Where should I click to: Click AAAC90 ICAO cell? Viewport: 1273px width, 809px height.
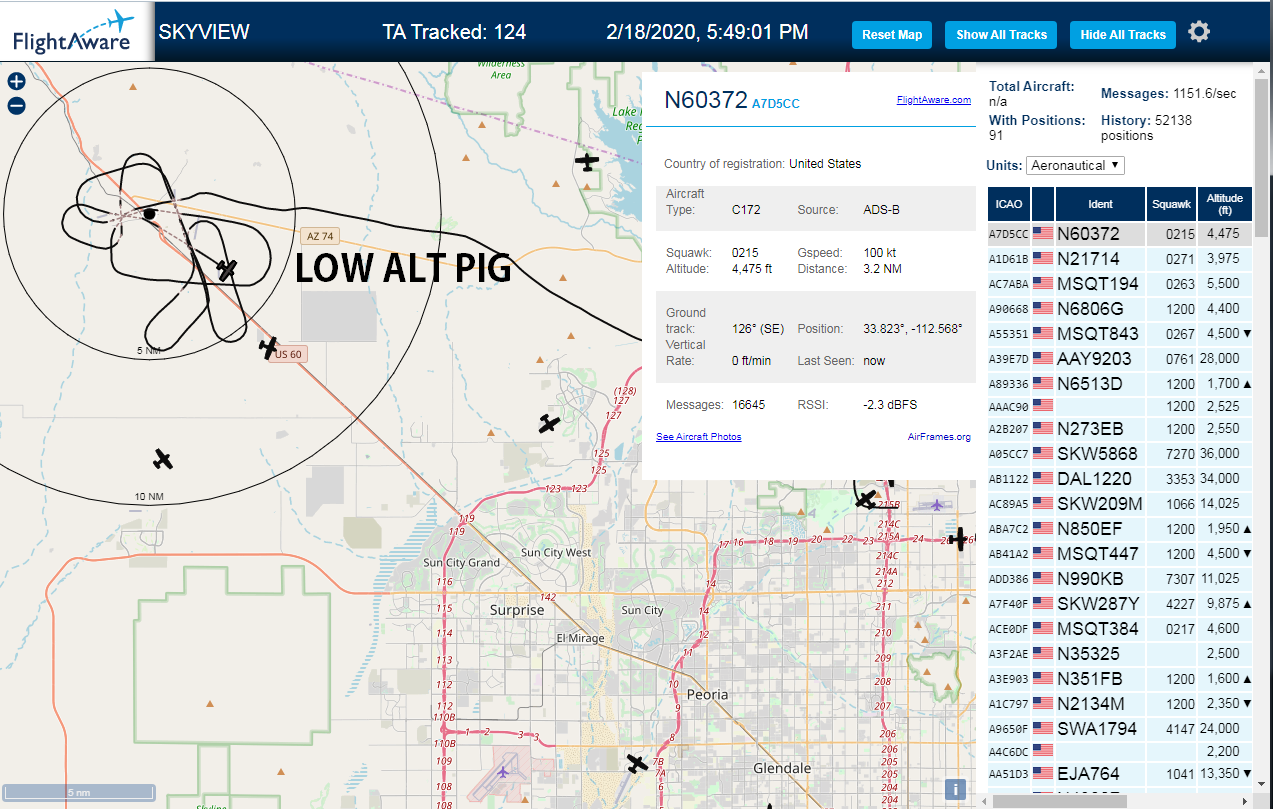click(1009, 406)
